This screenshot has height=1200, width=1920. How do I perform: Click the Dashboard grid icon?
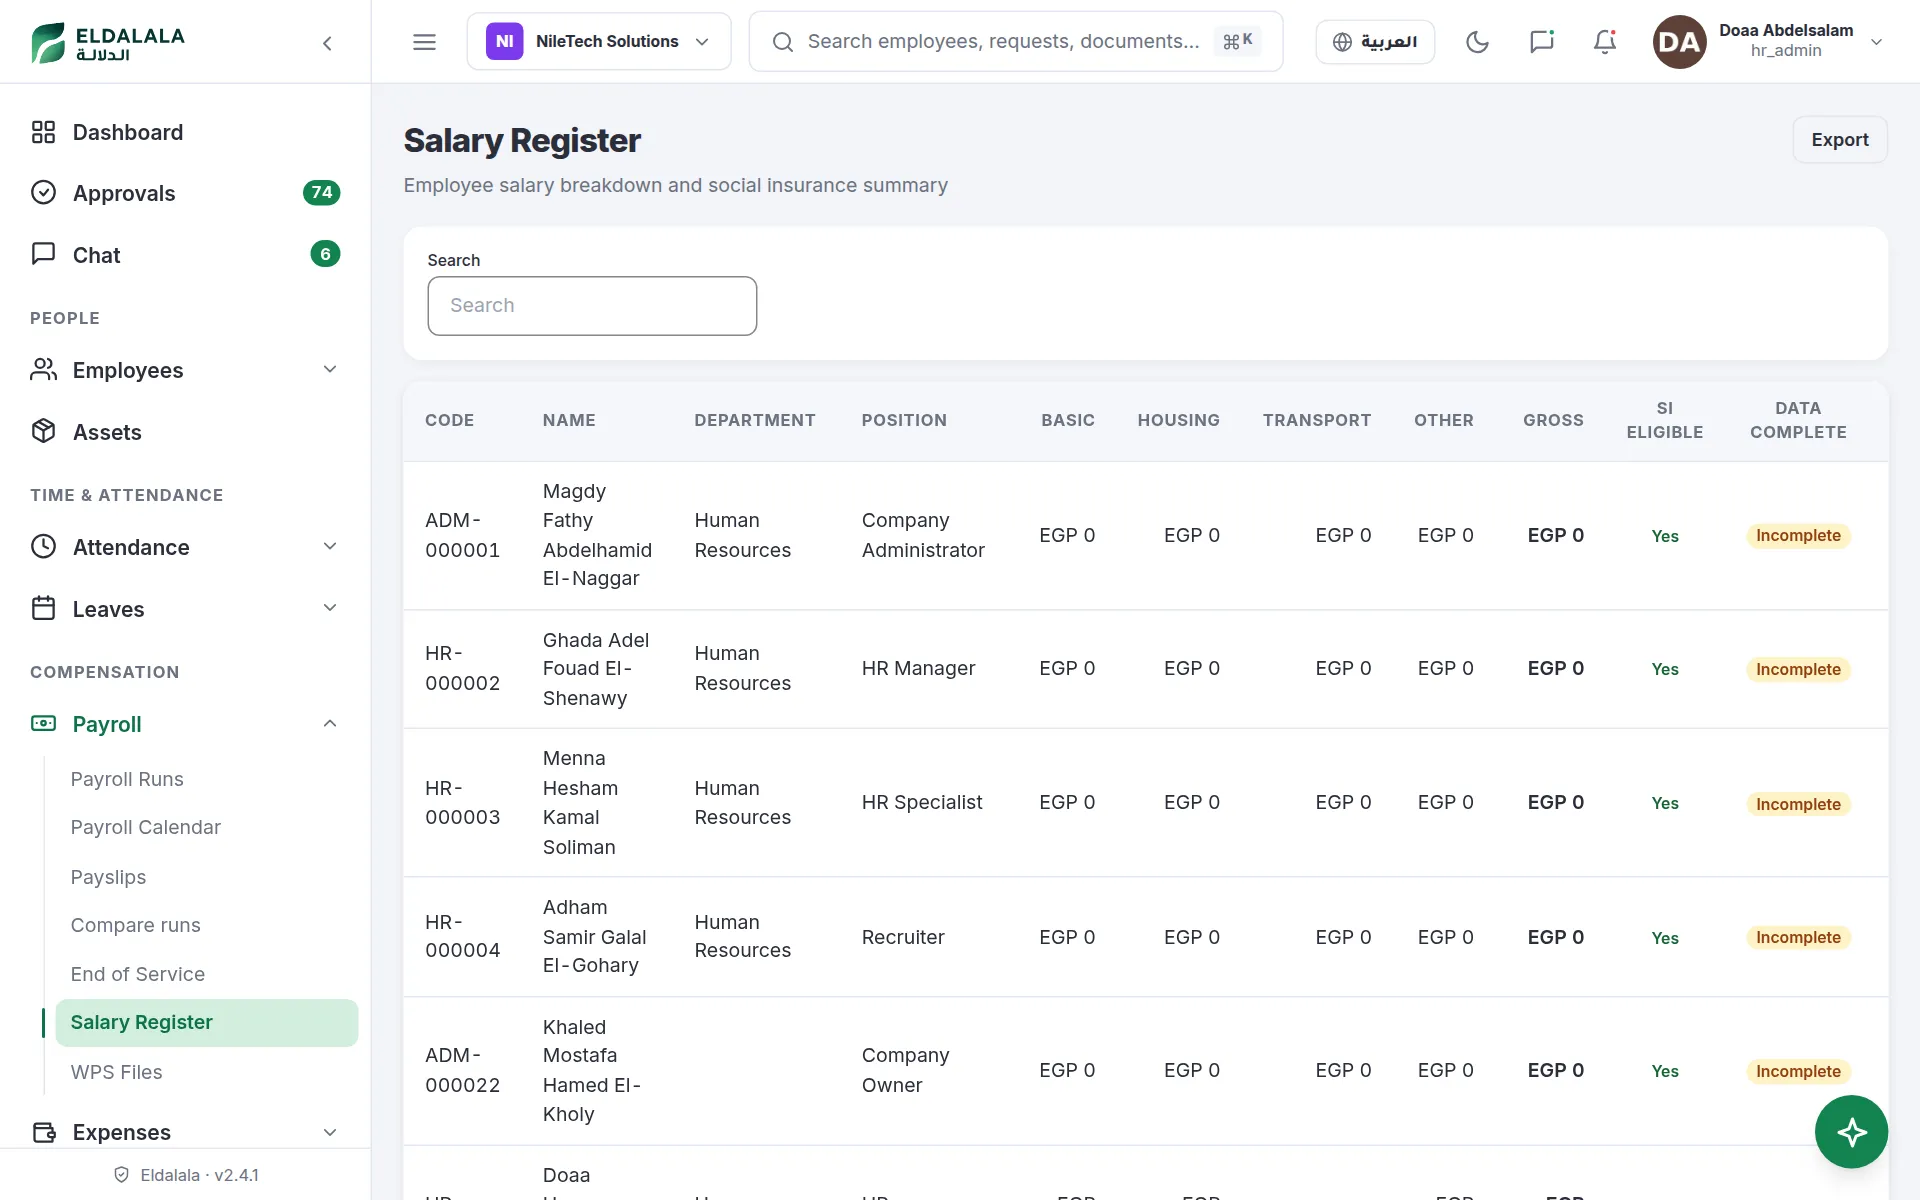pyautogui.click(x=43, y=132)
